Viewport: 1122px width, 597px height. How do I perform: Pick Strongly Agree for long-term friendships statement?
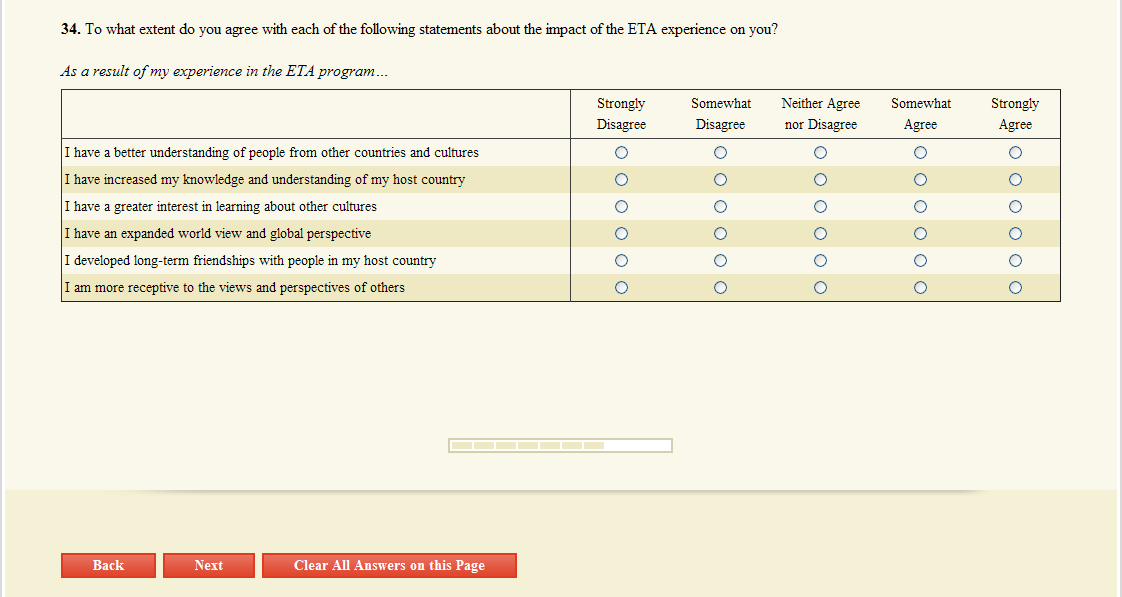tap(1015, 261)
